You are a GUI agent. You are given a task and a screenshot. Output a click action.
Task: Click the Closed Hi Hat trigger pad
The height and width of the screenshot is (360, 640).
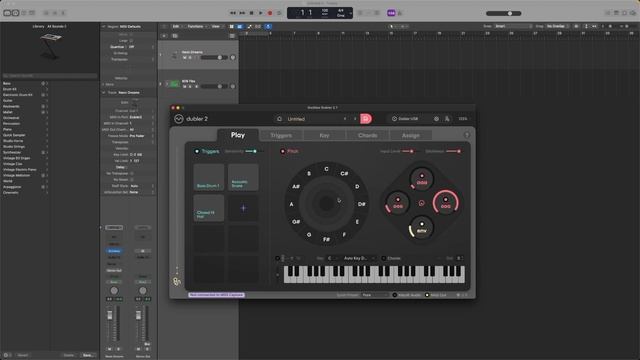pyautogui.click(x=209, y=208)
